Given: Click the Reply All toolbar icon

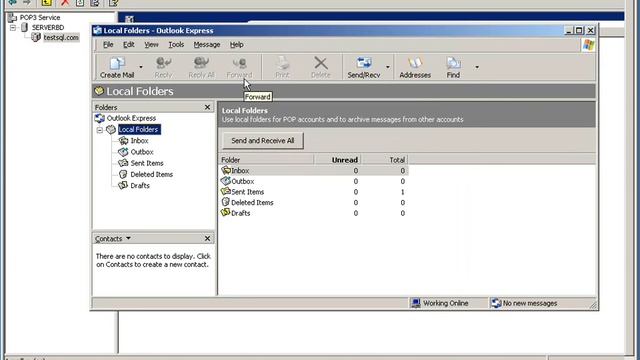Looking at the screenshot, I should (201, 67).
